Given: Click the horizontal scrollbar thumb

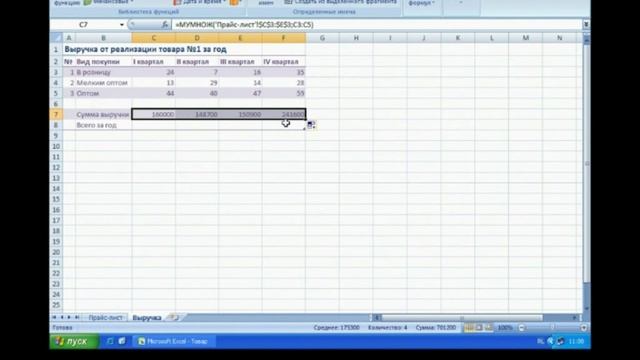Looking at the screenshot, I should click(x=462, y=317).
